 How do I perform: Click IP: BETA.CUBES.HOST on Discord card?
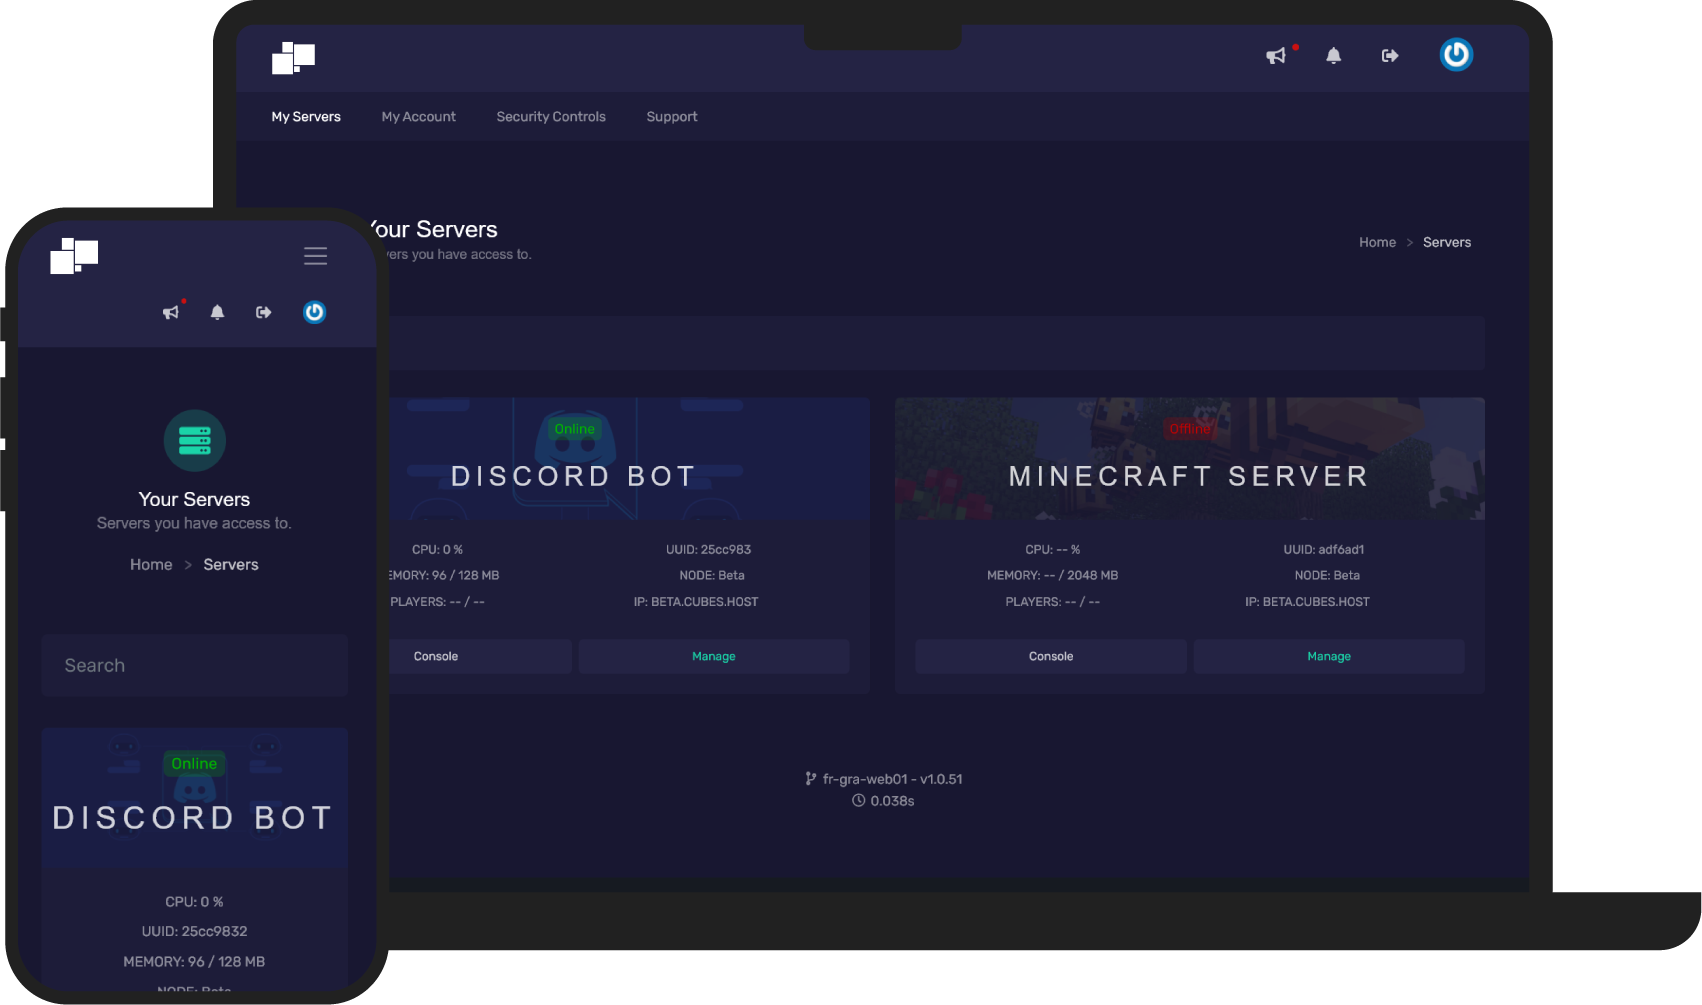tap(696, 602)
